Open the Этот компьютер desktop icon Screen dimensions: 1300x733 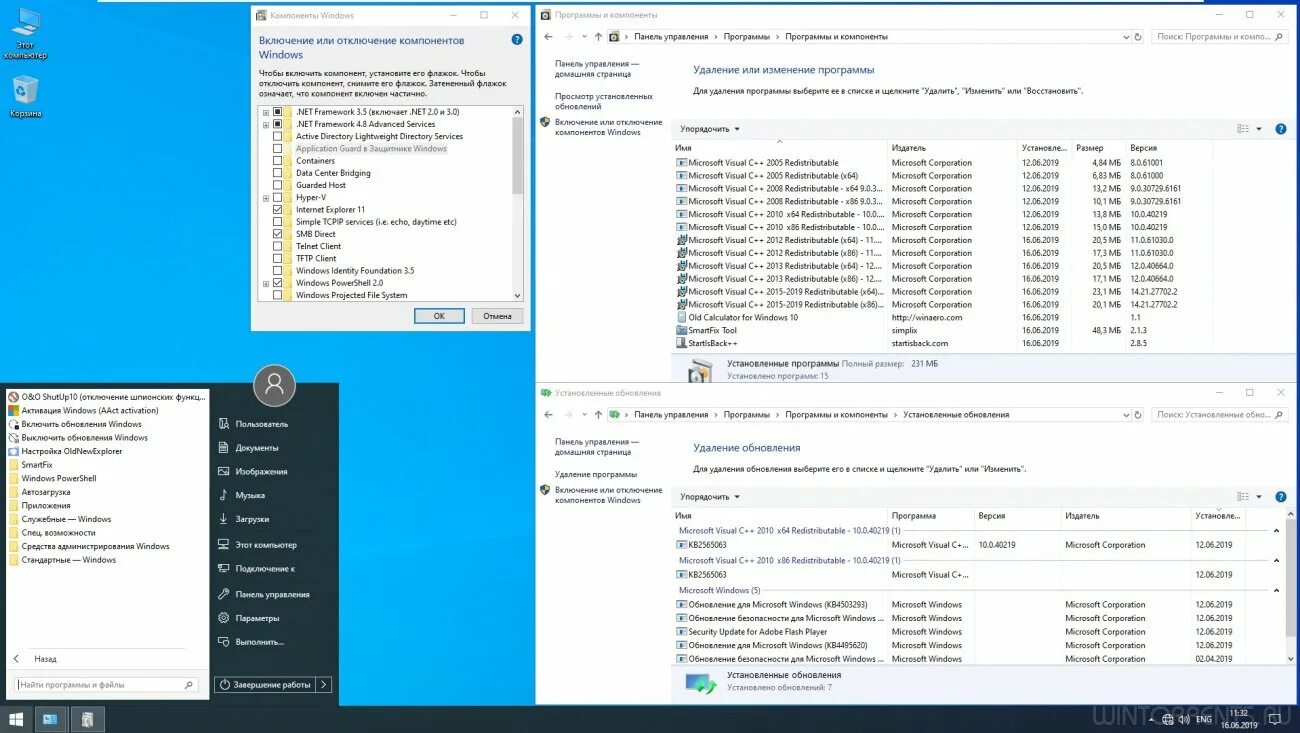(25, 33)
